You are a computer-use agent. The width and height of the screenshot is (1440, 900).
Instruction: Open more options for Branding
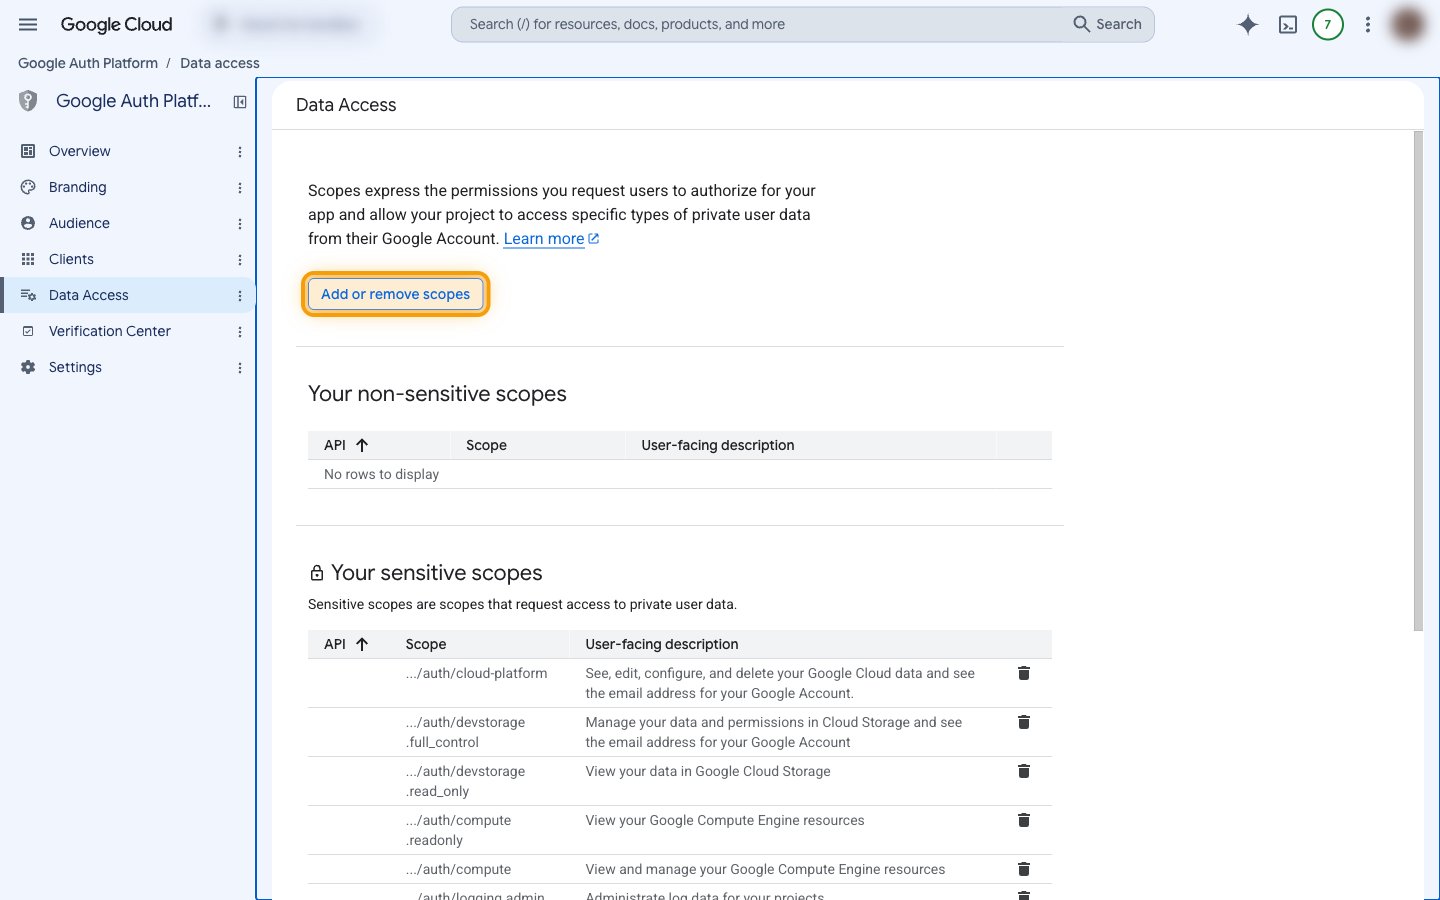tap(240, 187)
